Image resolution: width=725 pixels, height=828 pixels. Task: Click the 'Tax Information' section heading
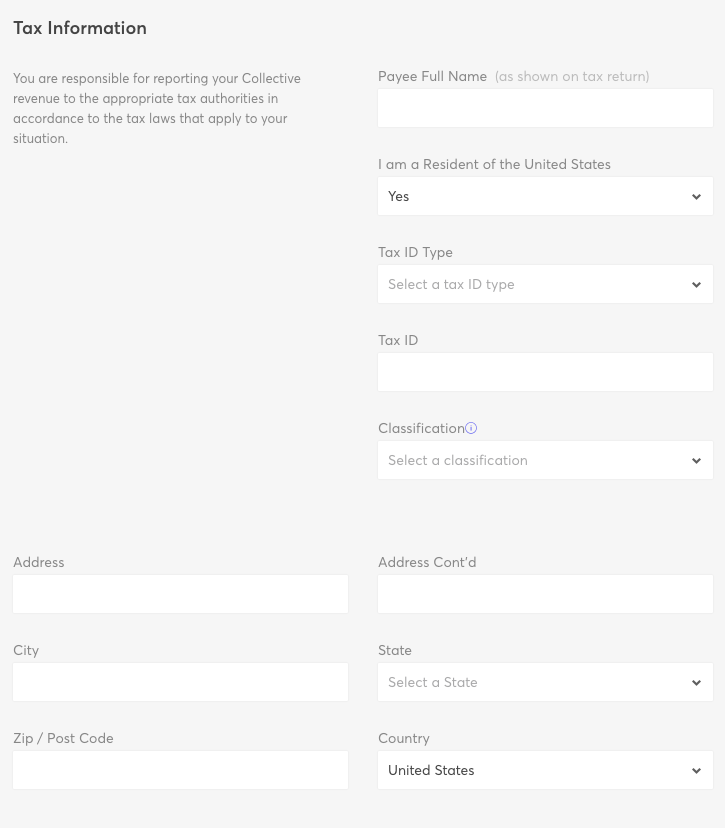pyautogui.click(x=80, y=28)
